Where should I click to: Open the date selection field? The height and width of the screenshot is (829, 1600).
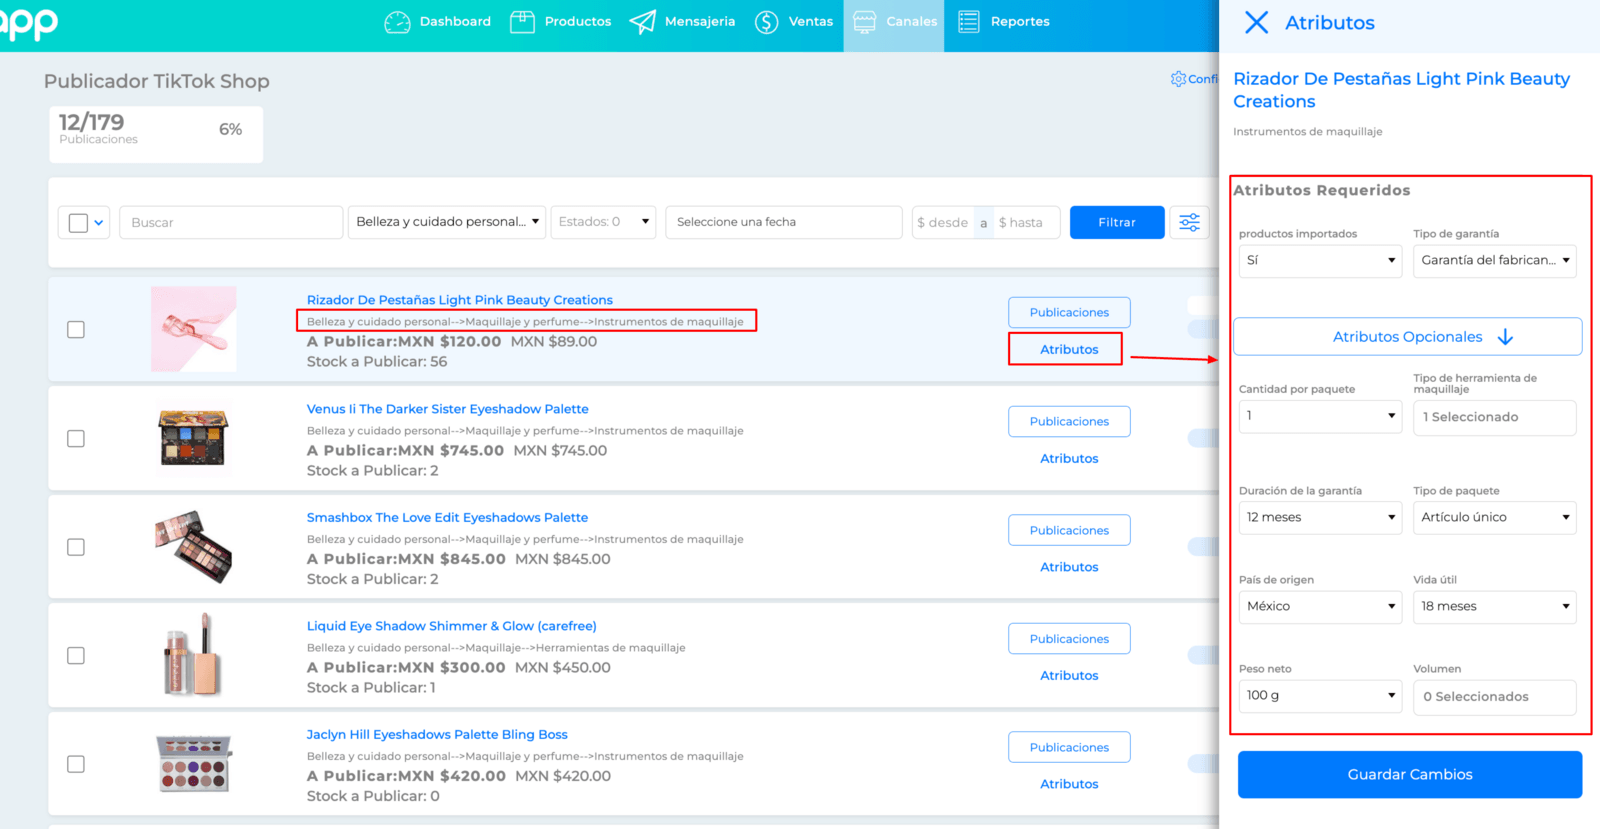click(x=784, y=222)
